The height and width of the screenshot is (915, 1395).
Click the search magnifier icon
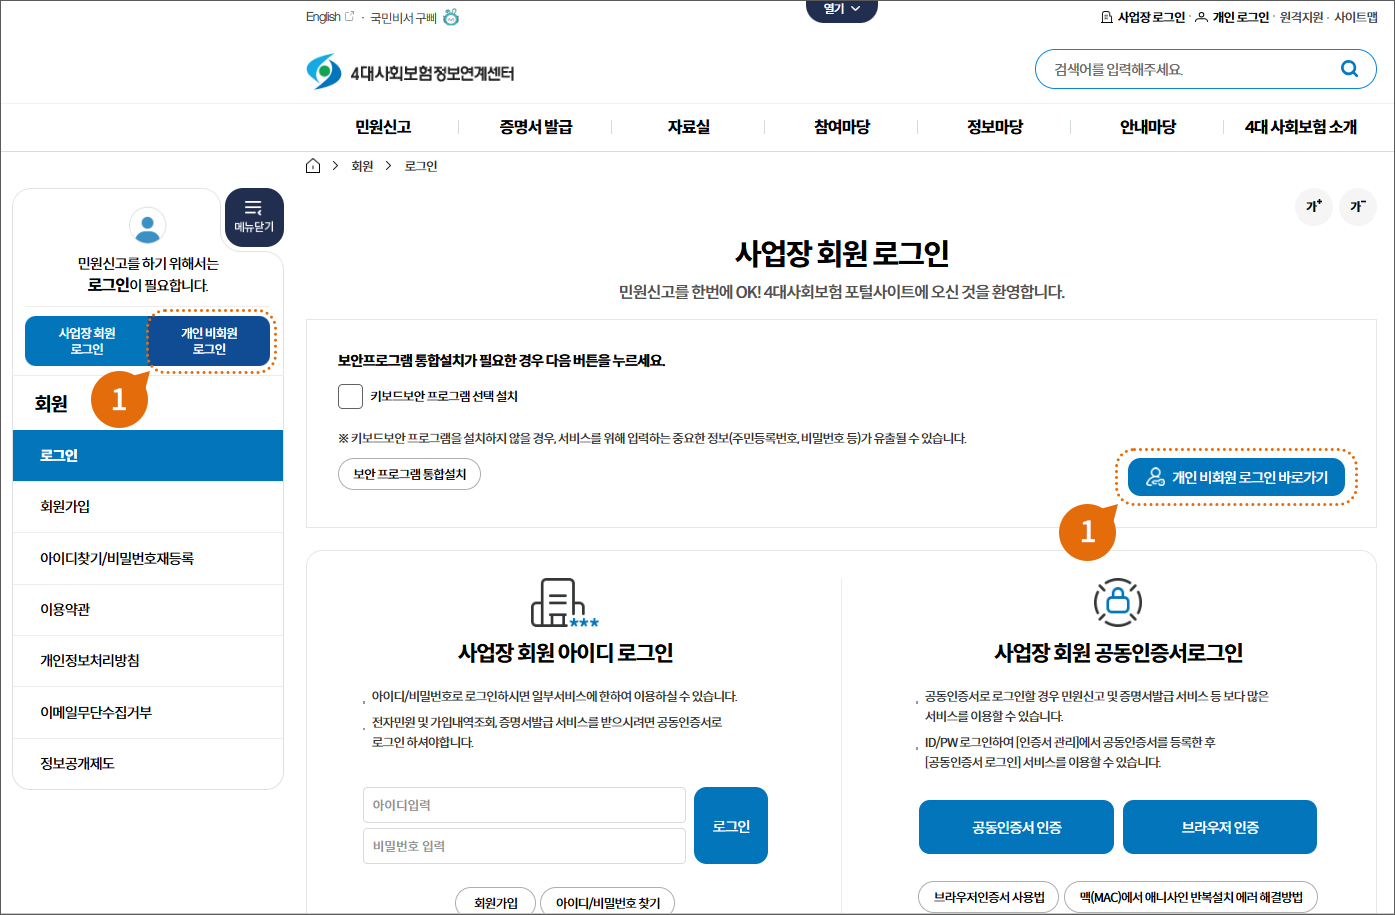coord(1349,69)
